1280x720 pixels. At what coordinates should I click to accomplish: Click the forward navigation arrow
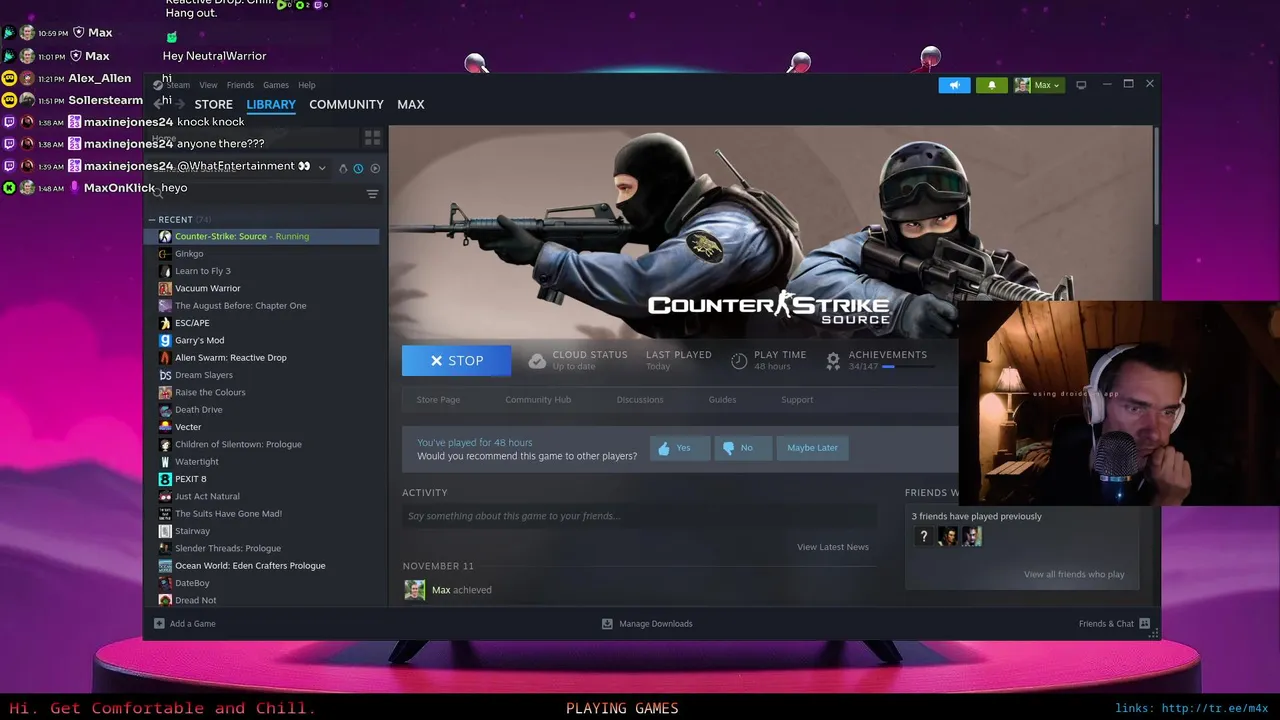pyautogui.click(x=179, y=103)
